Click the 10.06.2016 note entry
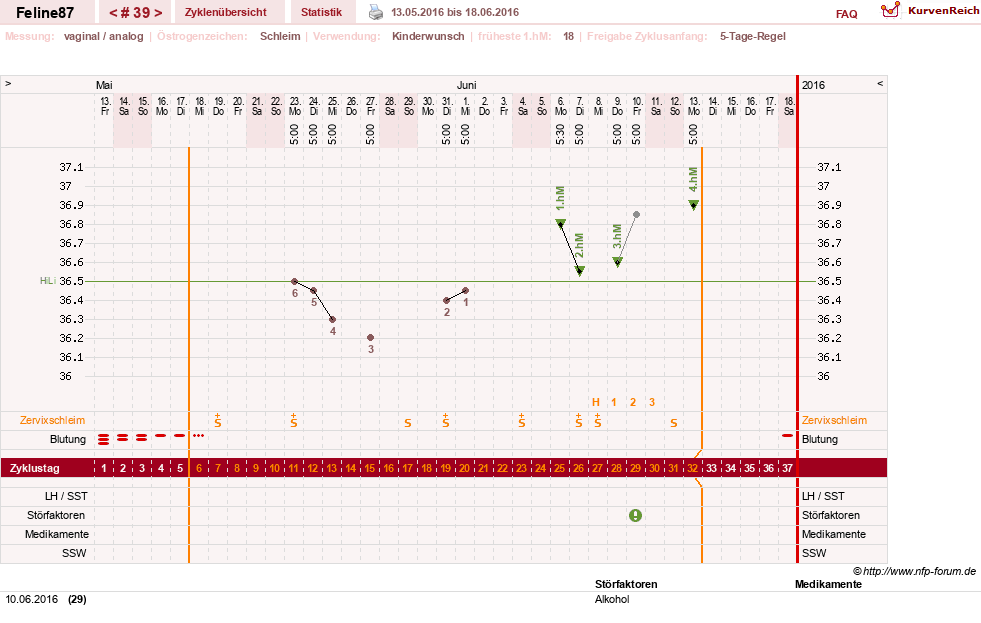Viewport: 981px width, 623px height. click(x=46, y=599)
